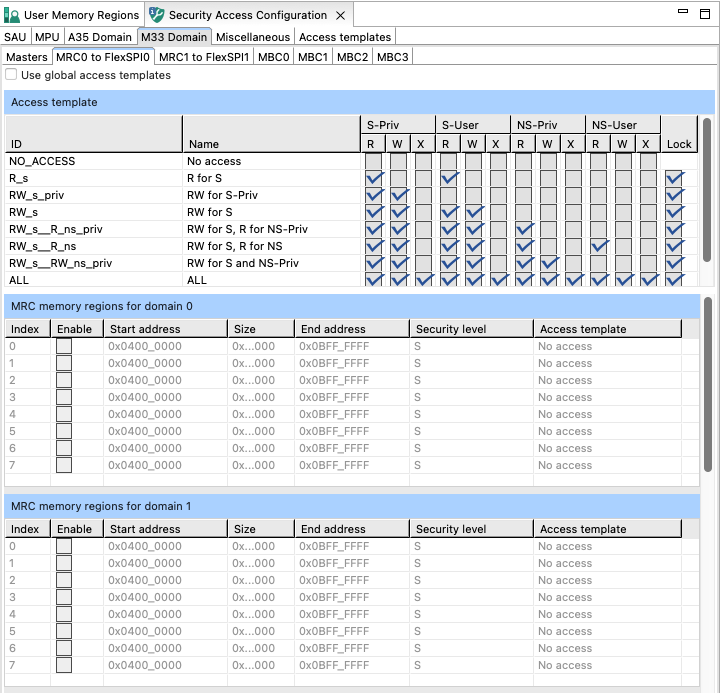Enable region 0 in domain 0 table
This screenshot has height=693, width=720.
64,346
